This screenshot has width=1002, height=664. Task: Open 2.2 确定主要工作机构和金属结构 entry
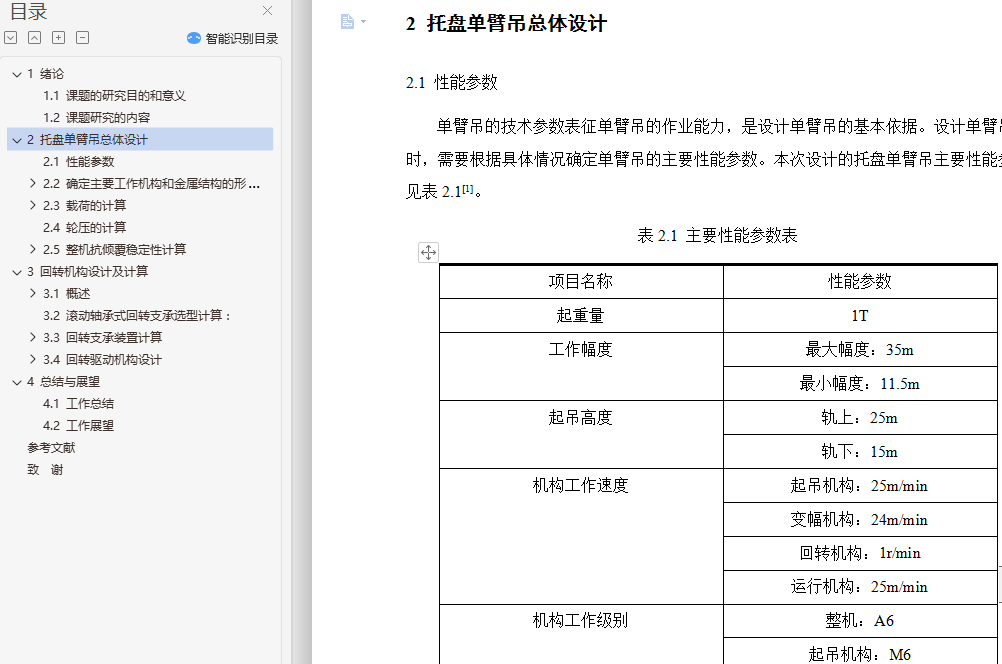(151, 183)
